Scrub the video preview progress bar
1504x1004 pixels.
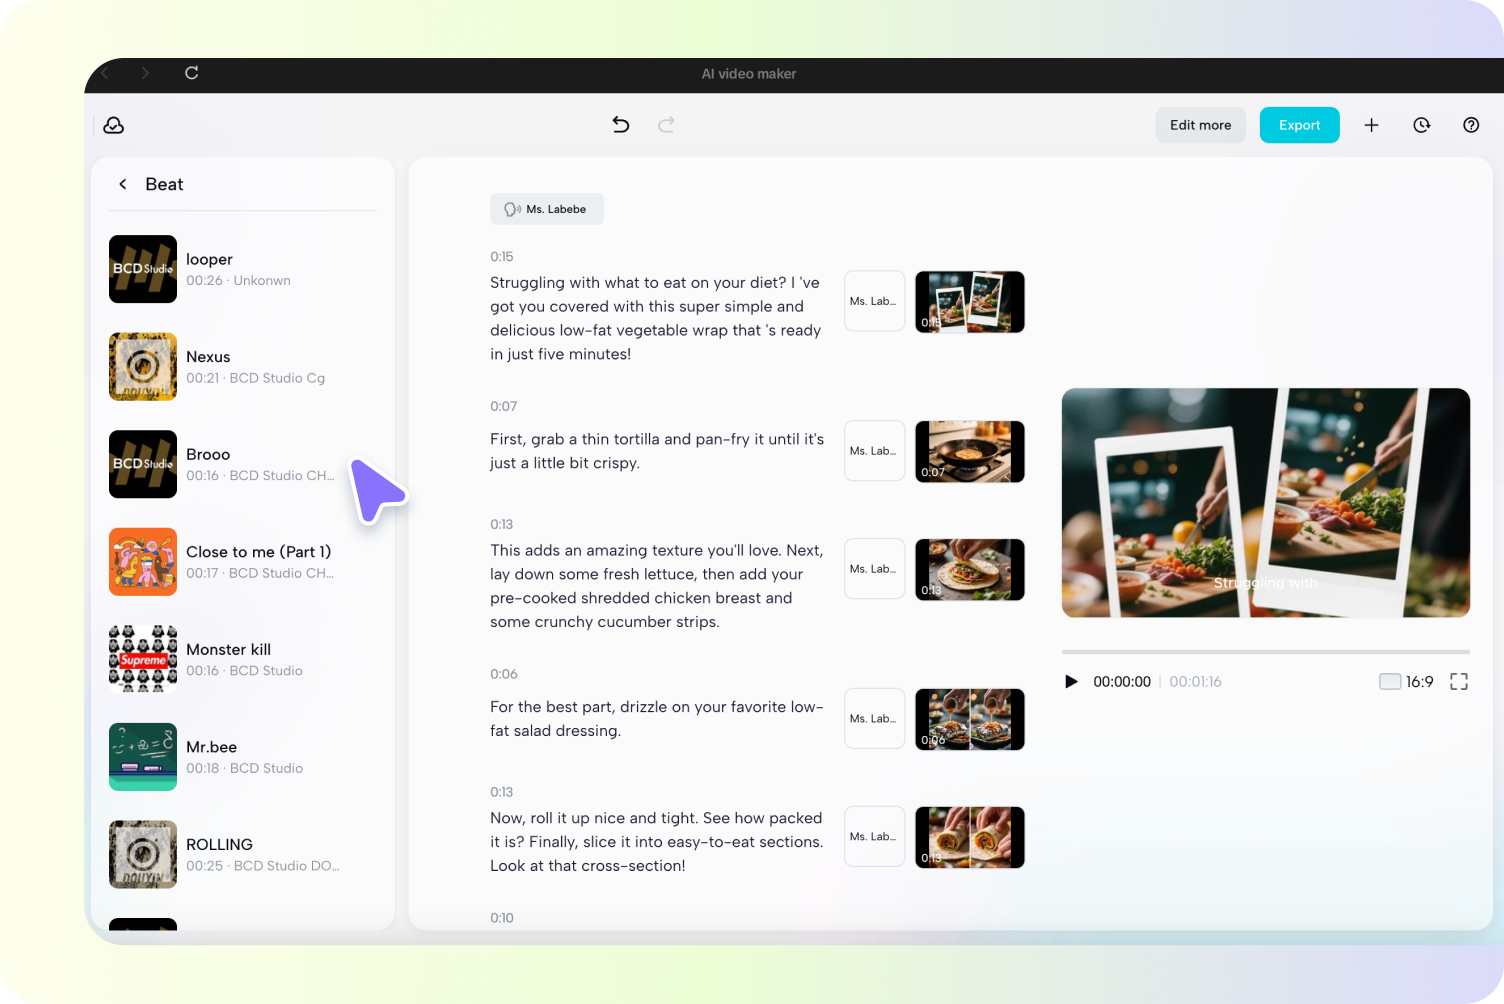(1265, 651)
